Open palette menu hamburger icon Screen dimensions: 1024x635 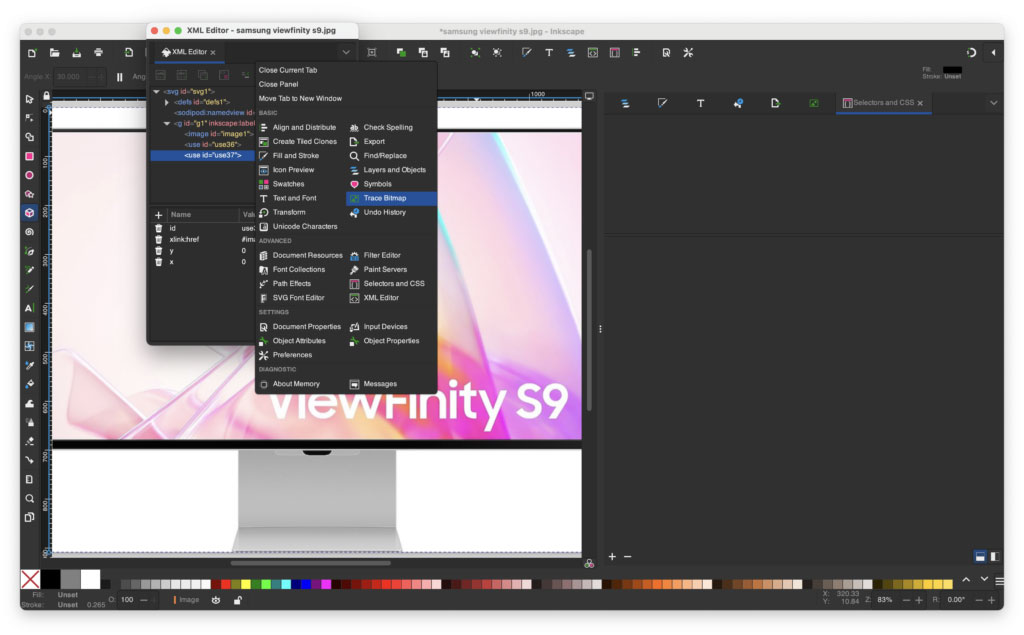999,581
